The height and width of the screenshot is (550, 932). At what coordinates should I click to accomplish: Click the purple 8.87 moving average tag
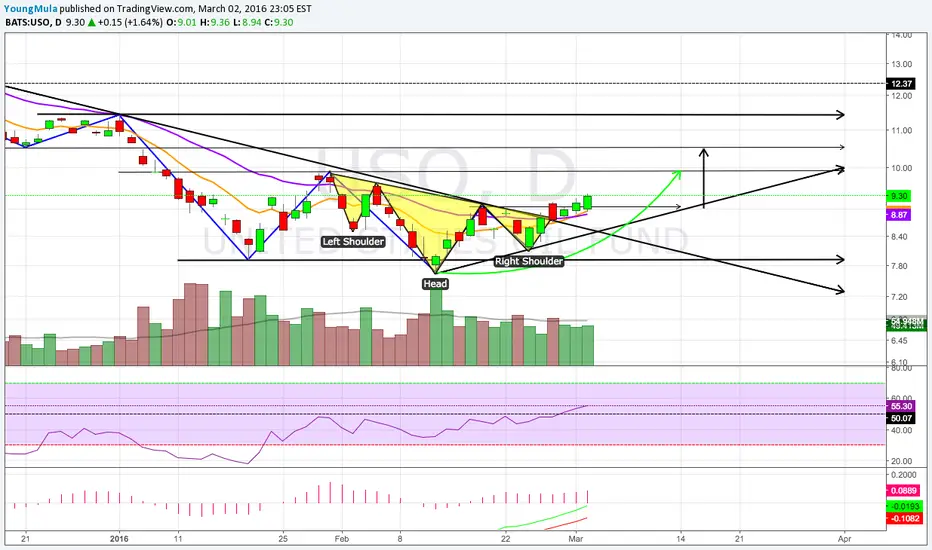pyautogui.click(x=899, y=215)
